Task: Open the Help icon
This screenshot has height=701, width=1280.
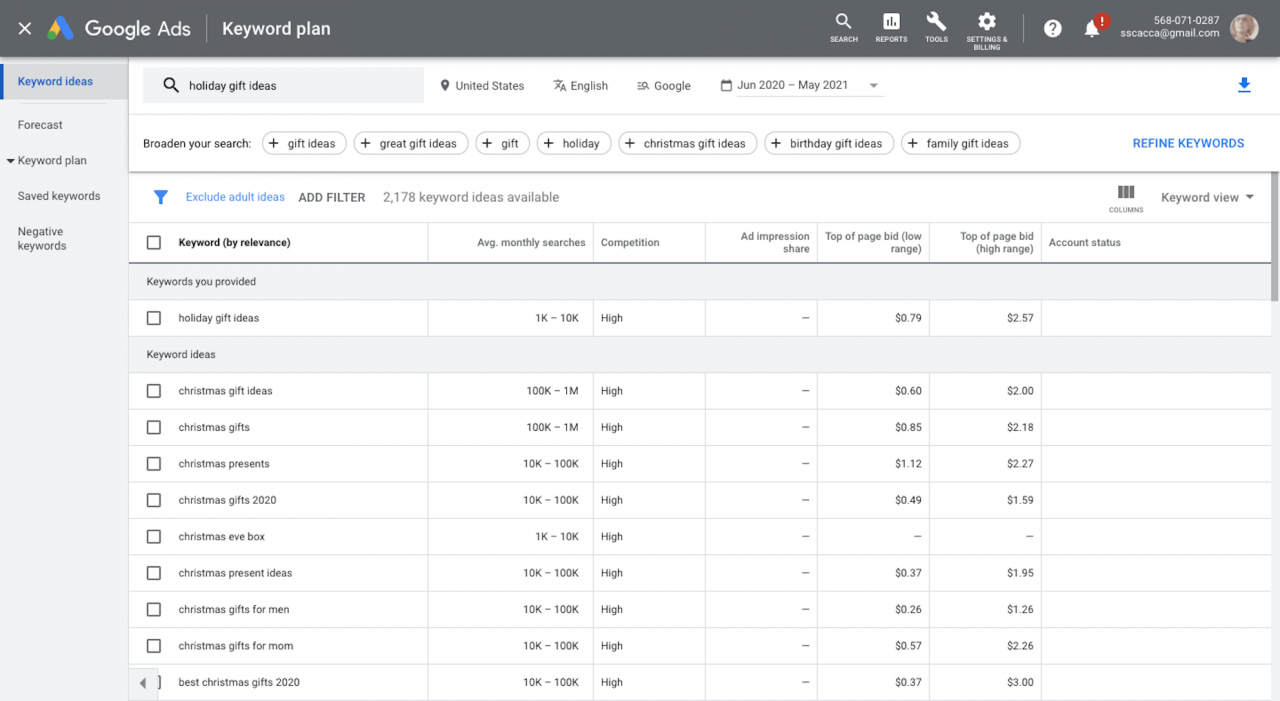Action: (1052, 28)
